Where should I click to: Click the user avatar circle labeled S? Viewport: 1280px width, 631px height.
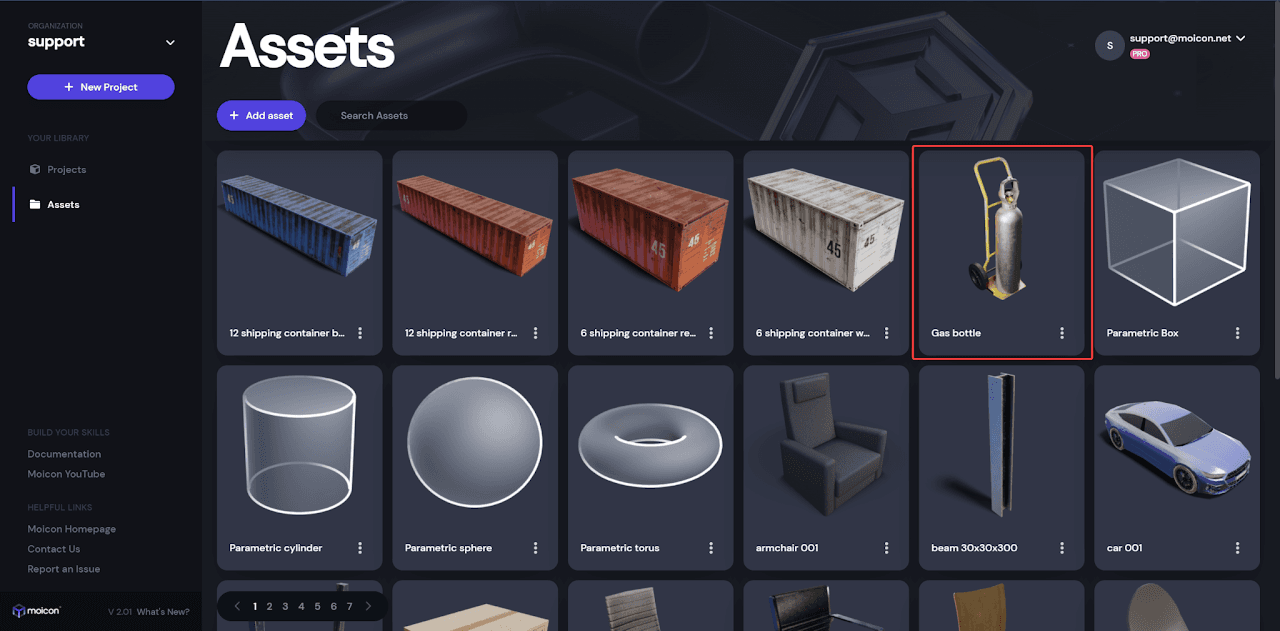1110,45
